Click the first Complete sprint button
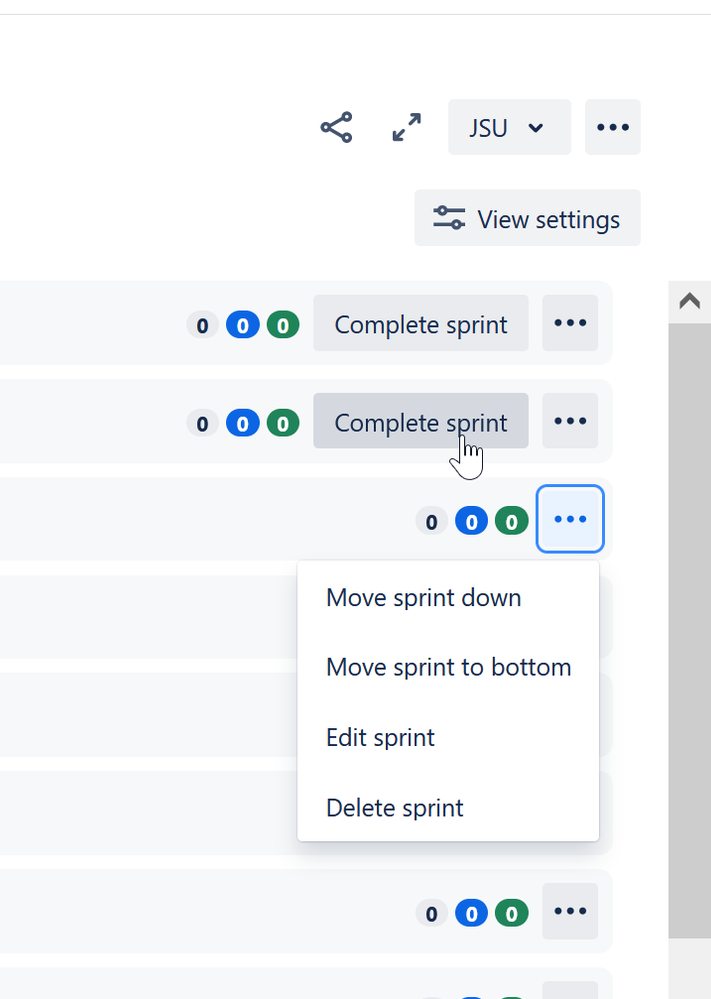 [x=421, y=323]
